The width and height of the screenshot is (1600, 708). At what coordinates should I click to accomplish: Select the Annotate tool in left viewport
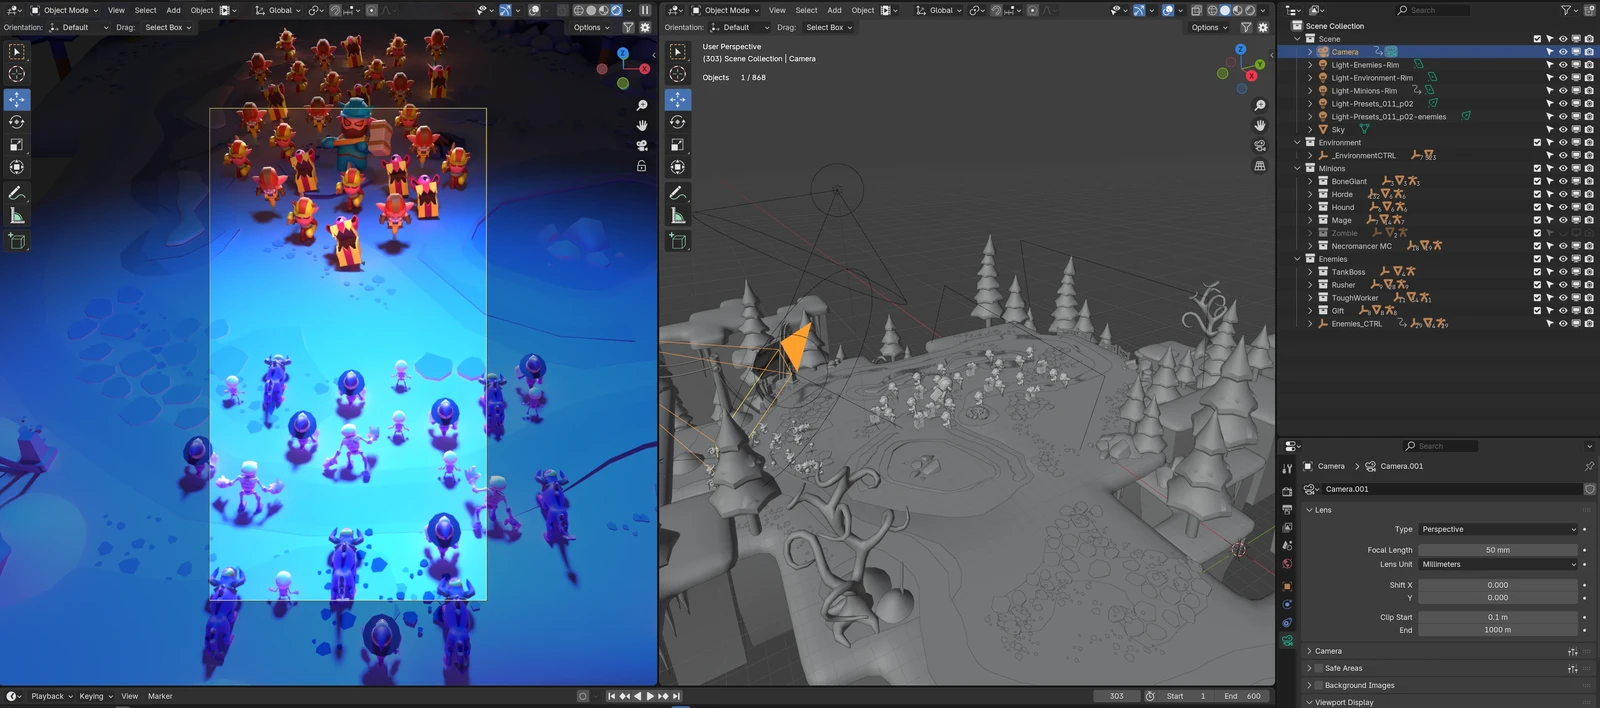[x=17, y=193]
